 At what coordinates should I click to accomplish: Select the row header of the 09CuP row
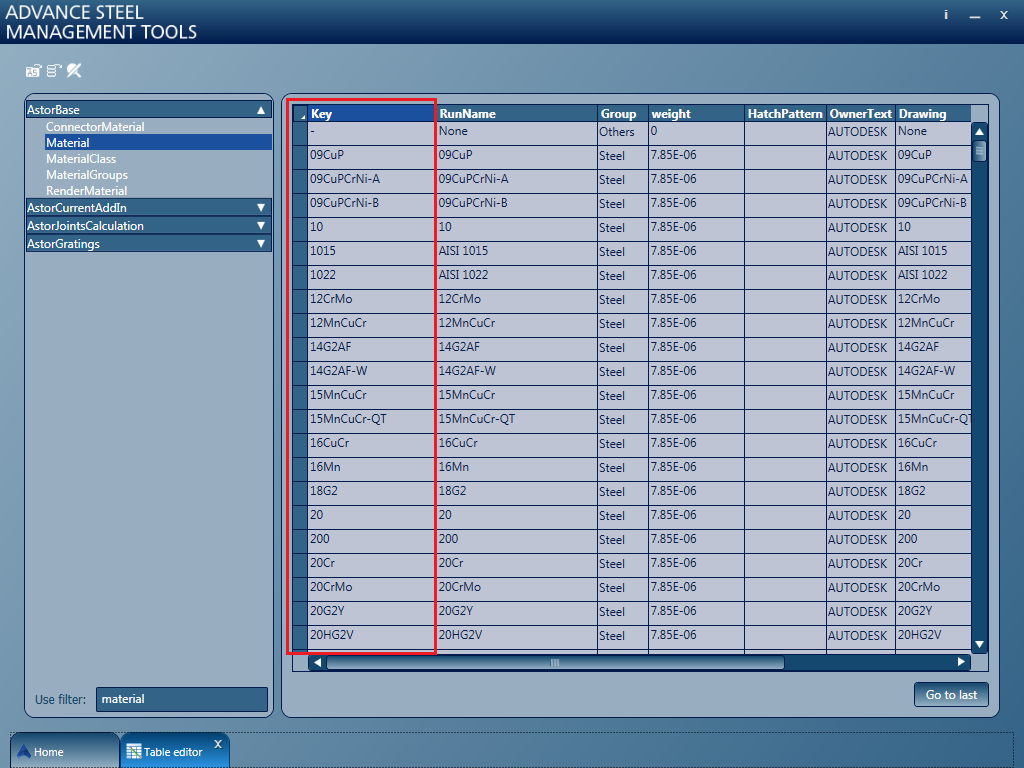[x=300, y=157]
